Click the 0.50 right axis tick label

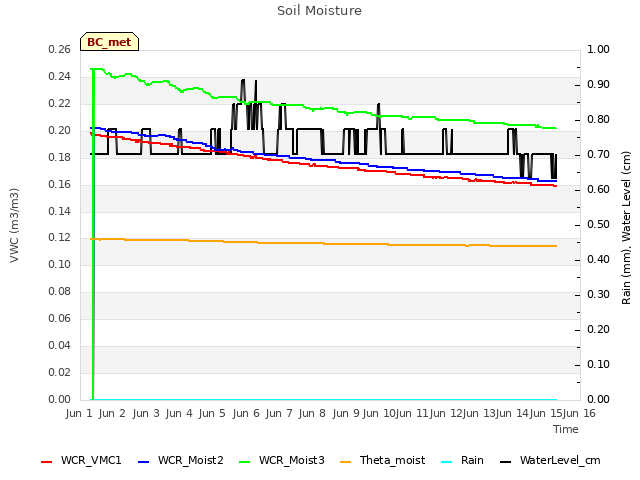tap(598, 224)
